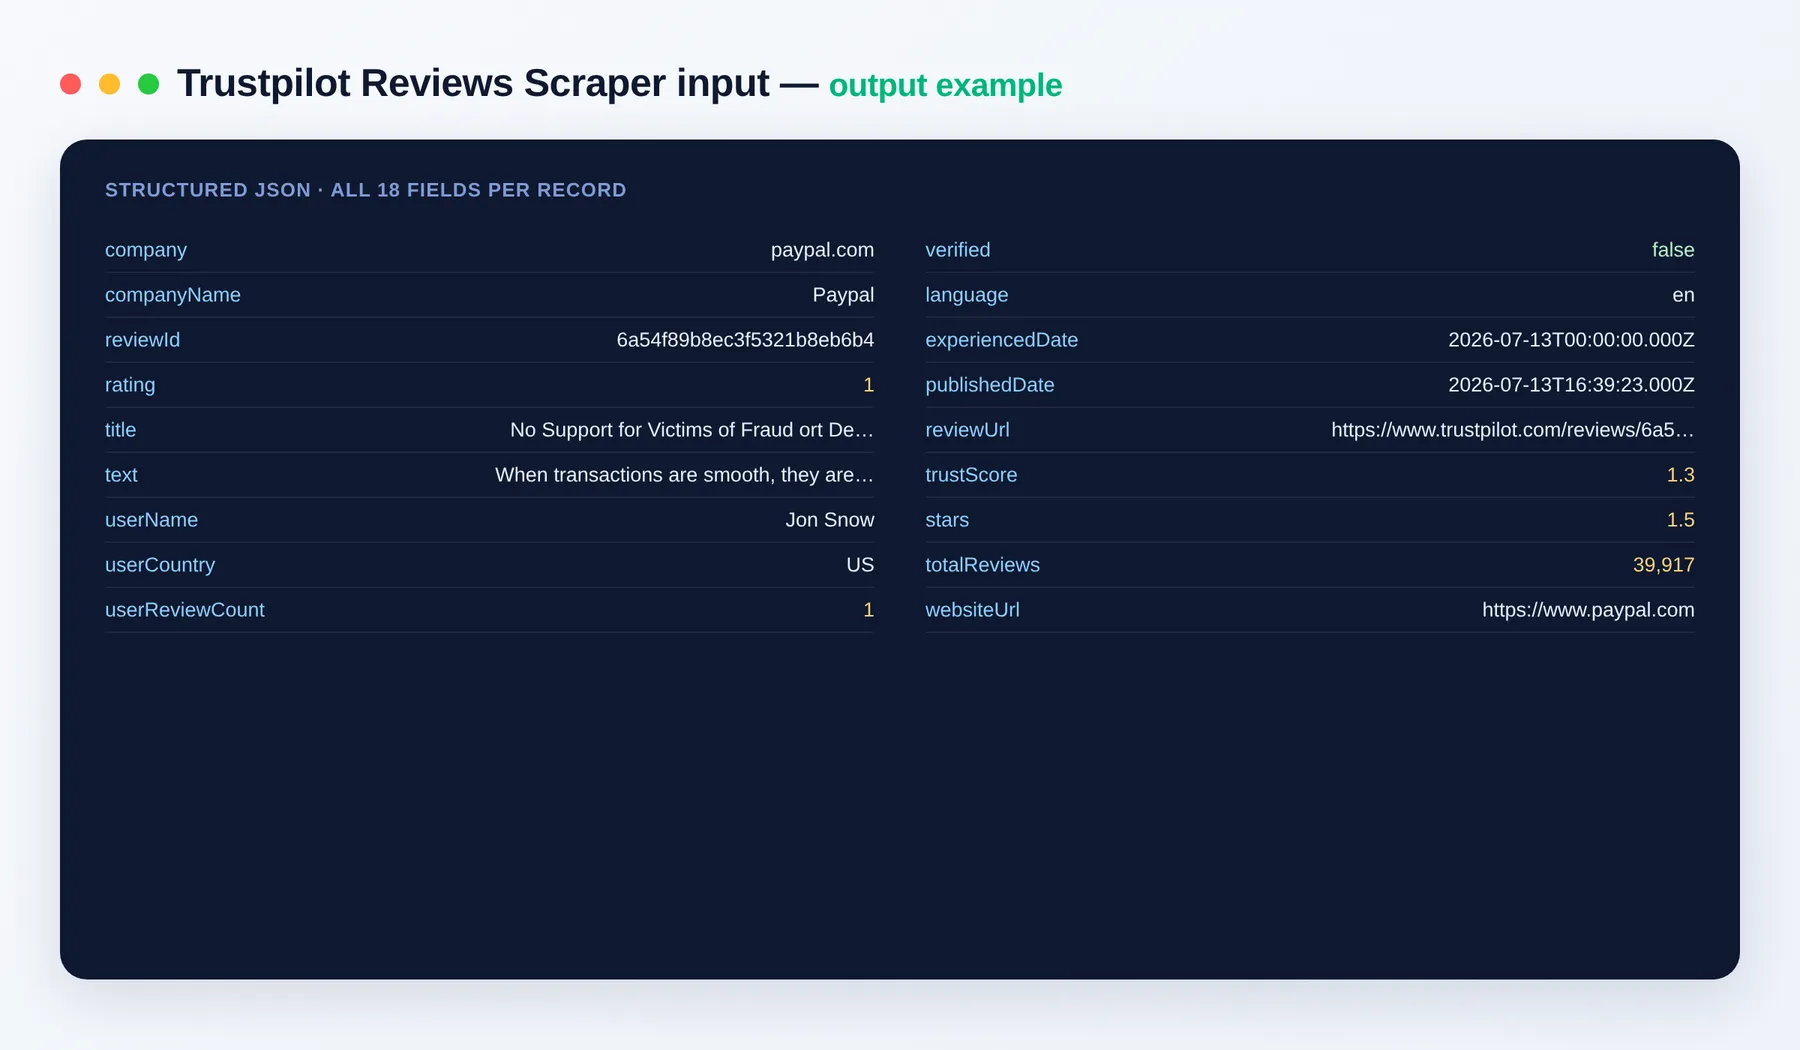Select the 'publishedDate' field label
1800x1050 pixels.
990,385
